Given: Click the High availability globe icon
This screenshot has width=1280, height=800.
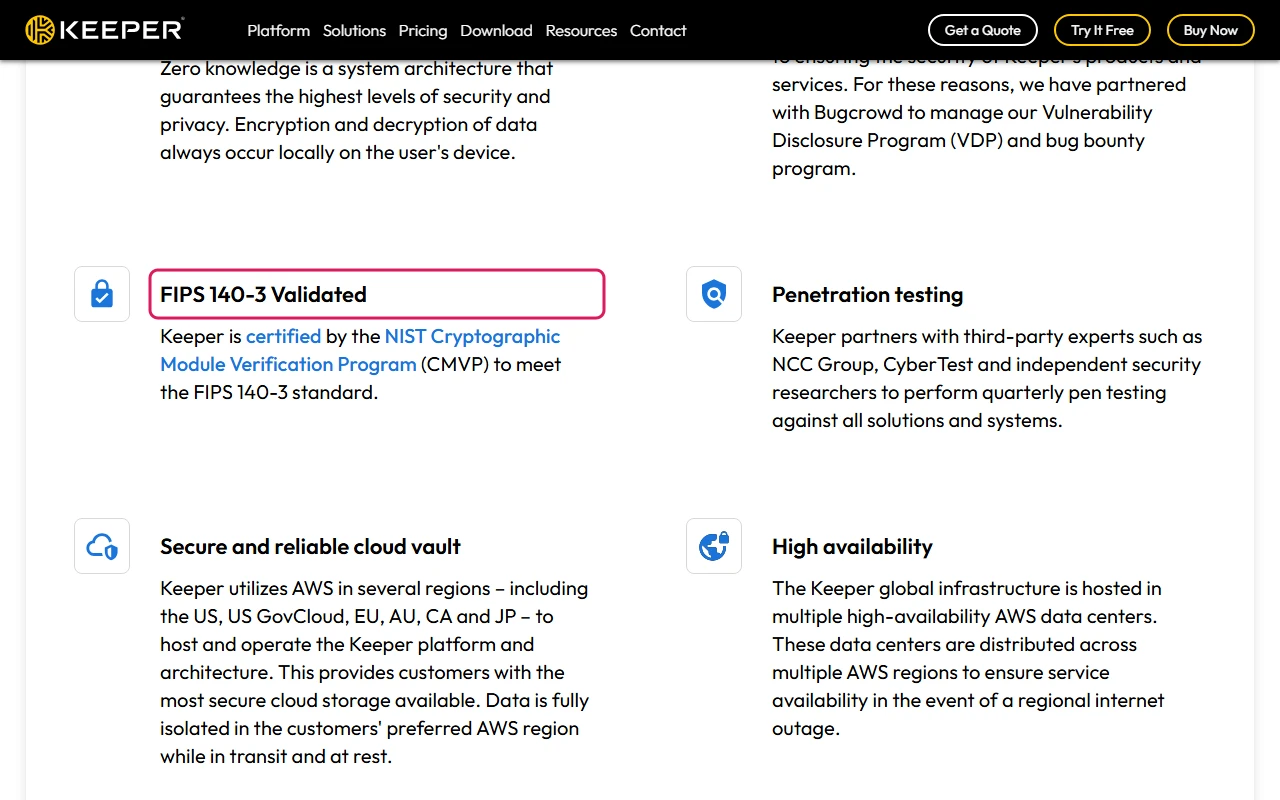Looking at the screenshot, I should tap(714, 546).
